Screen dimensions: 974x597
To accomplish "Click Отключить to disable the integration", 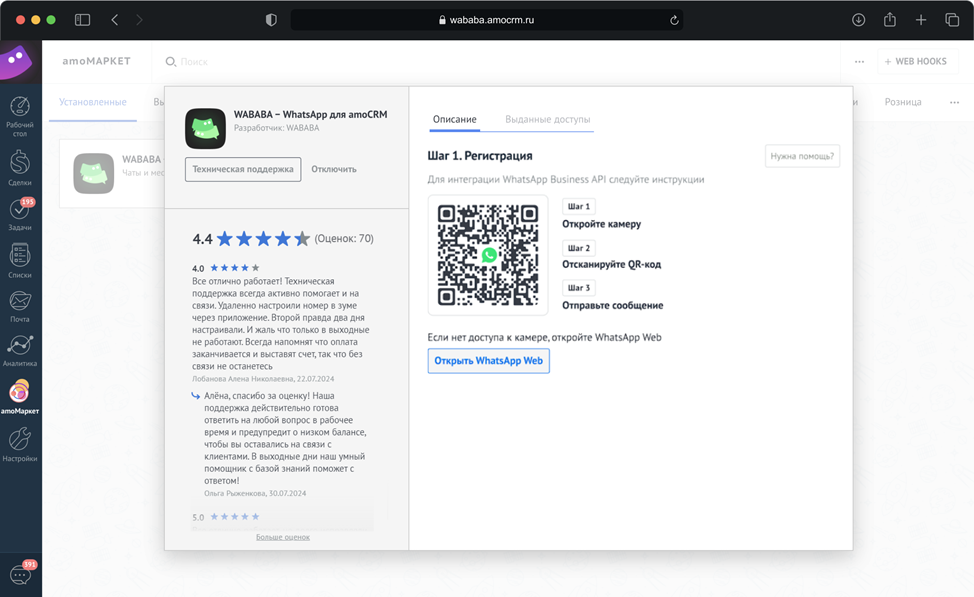I will [x=334, y=169].
